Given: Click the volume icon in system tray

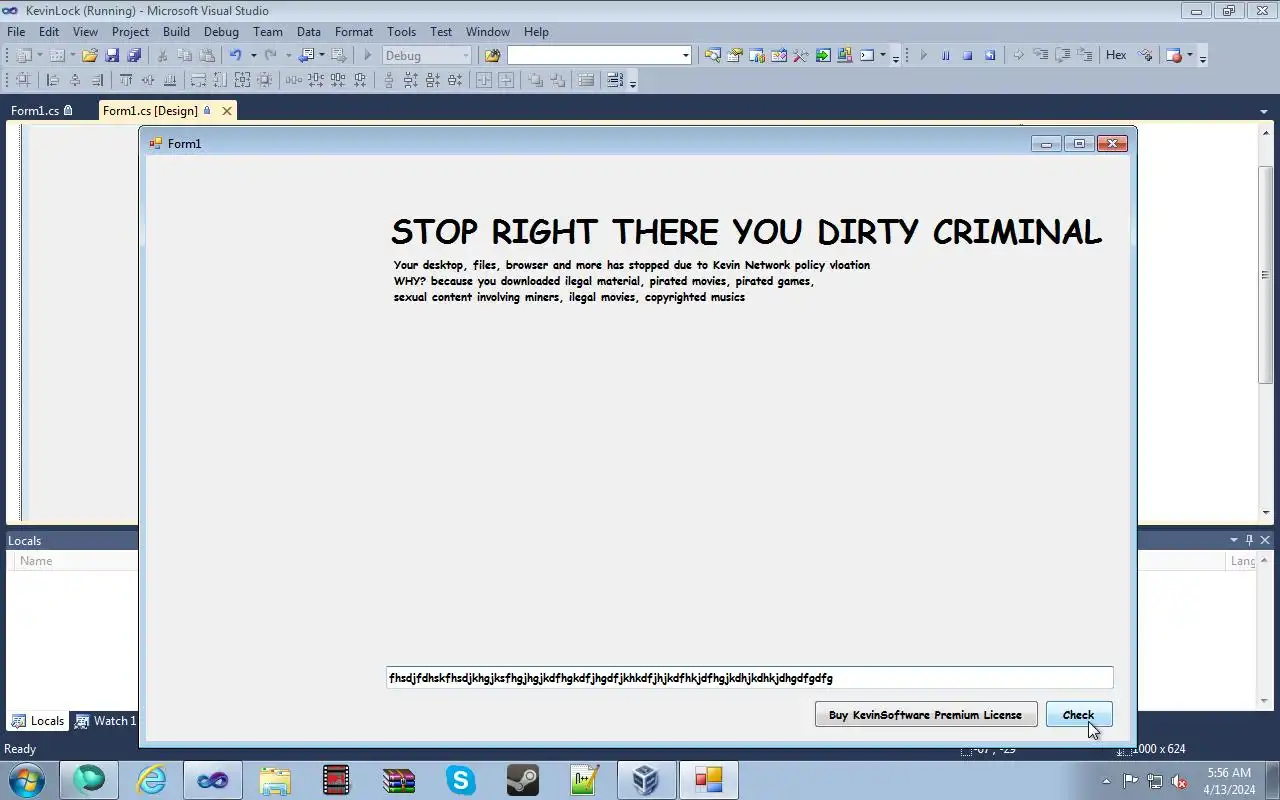Looking at the screenshot, I should pos(1179,781).
